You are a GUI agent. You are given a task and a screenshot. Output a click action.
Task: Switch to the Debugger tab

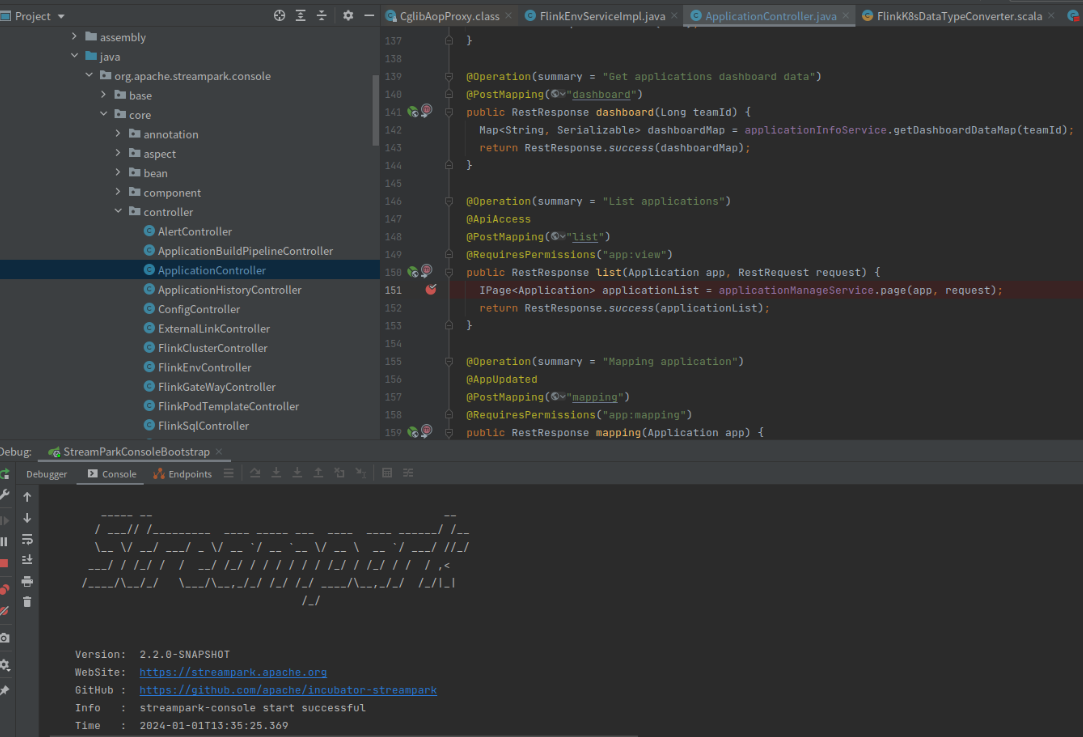[x=47, y=474]
